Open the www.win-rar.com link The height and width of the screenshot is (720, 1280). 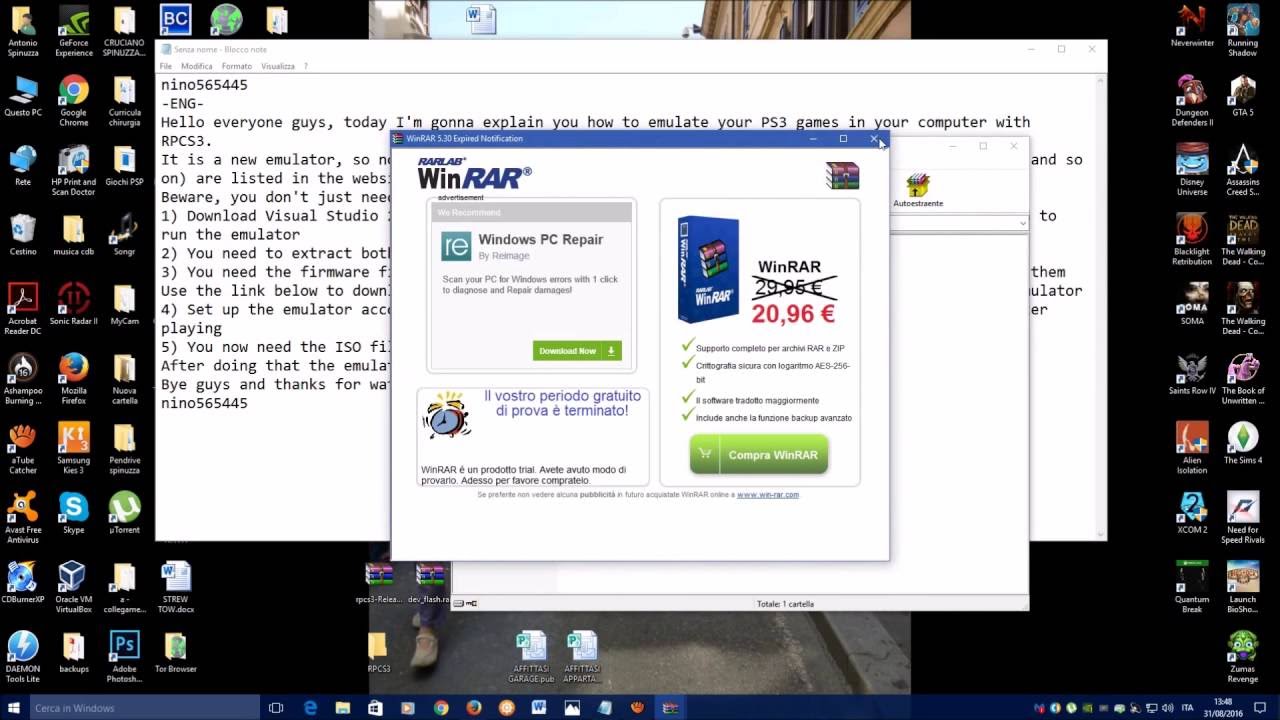[768, 494]
